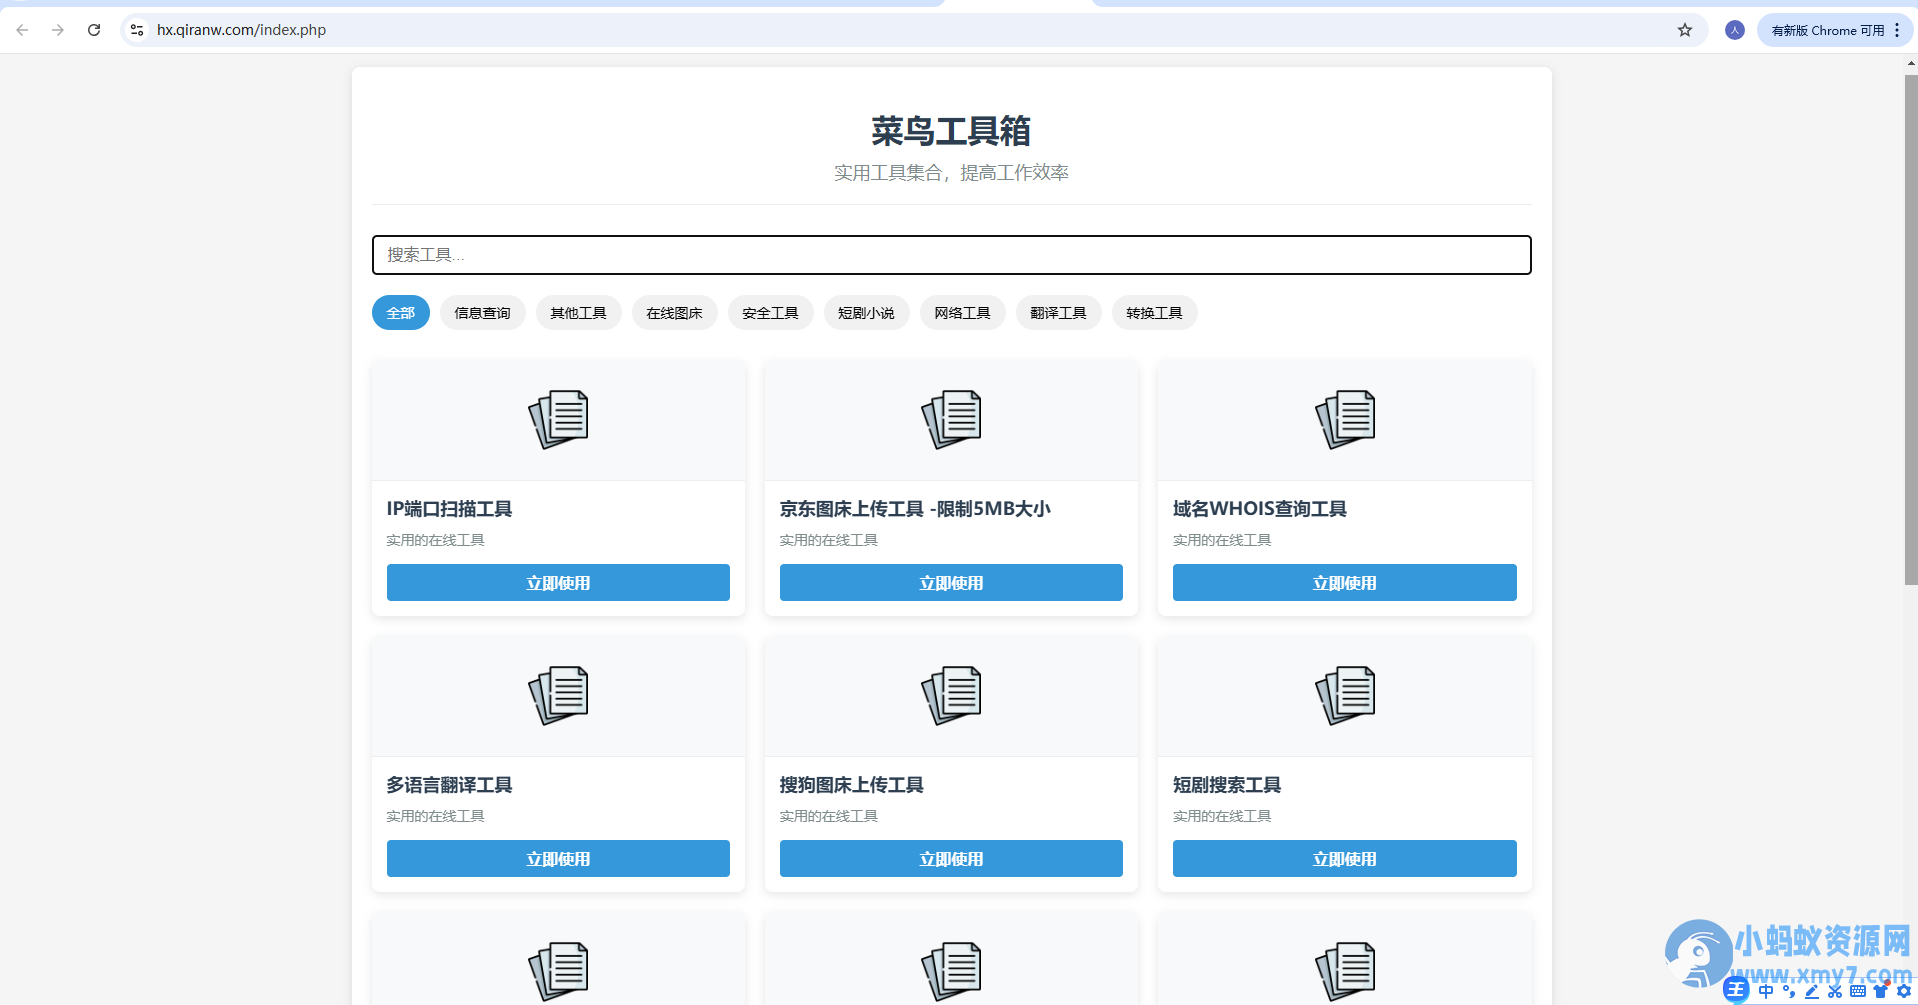Click the page vertical scrollbar thumb
1918x1005 pixels.
point(1911,330)
